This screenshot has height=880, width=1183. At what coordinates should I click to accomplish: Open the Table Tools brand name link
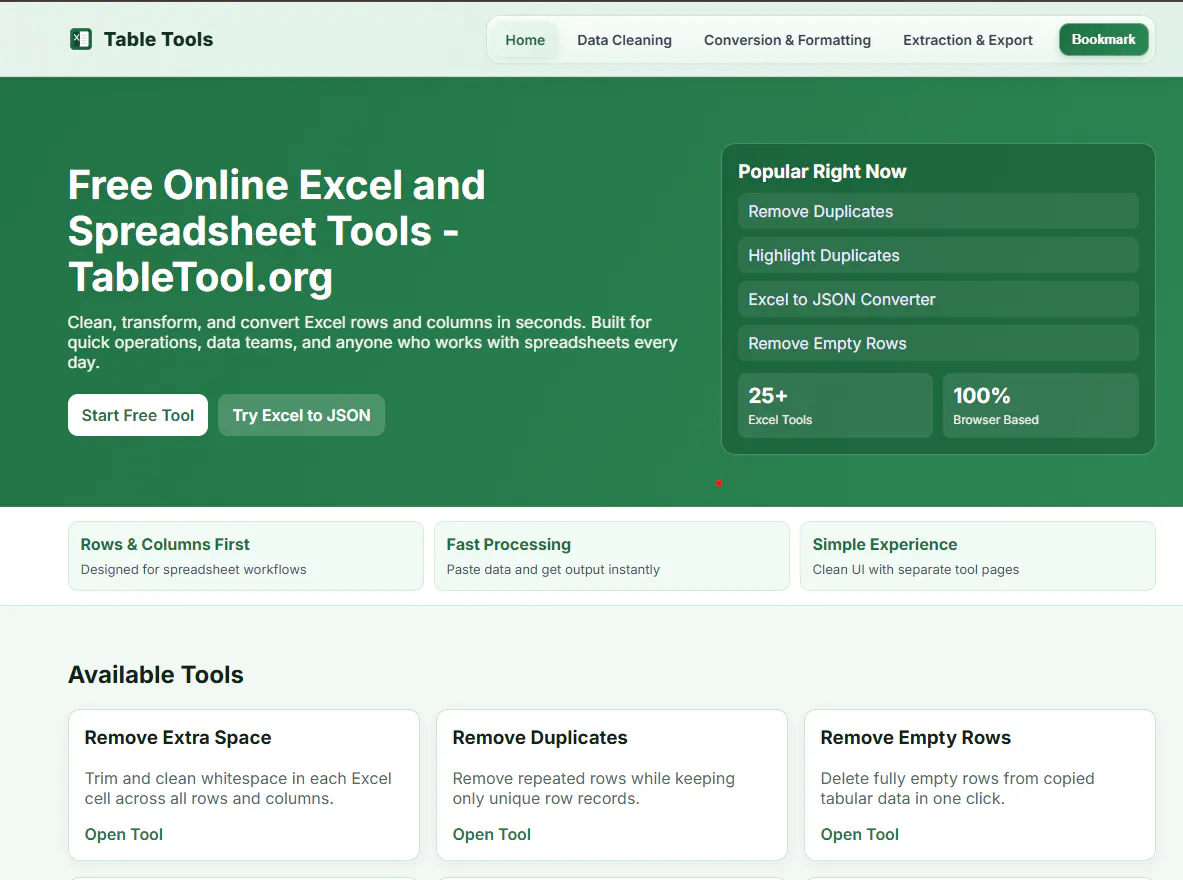(x=158, y=39)
